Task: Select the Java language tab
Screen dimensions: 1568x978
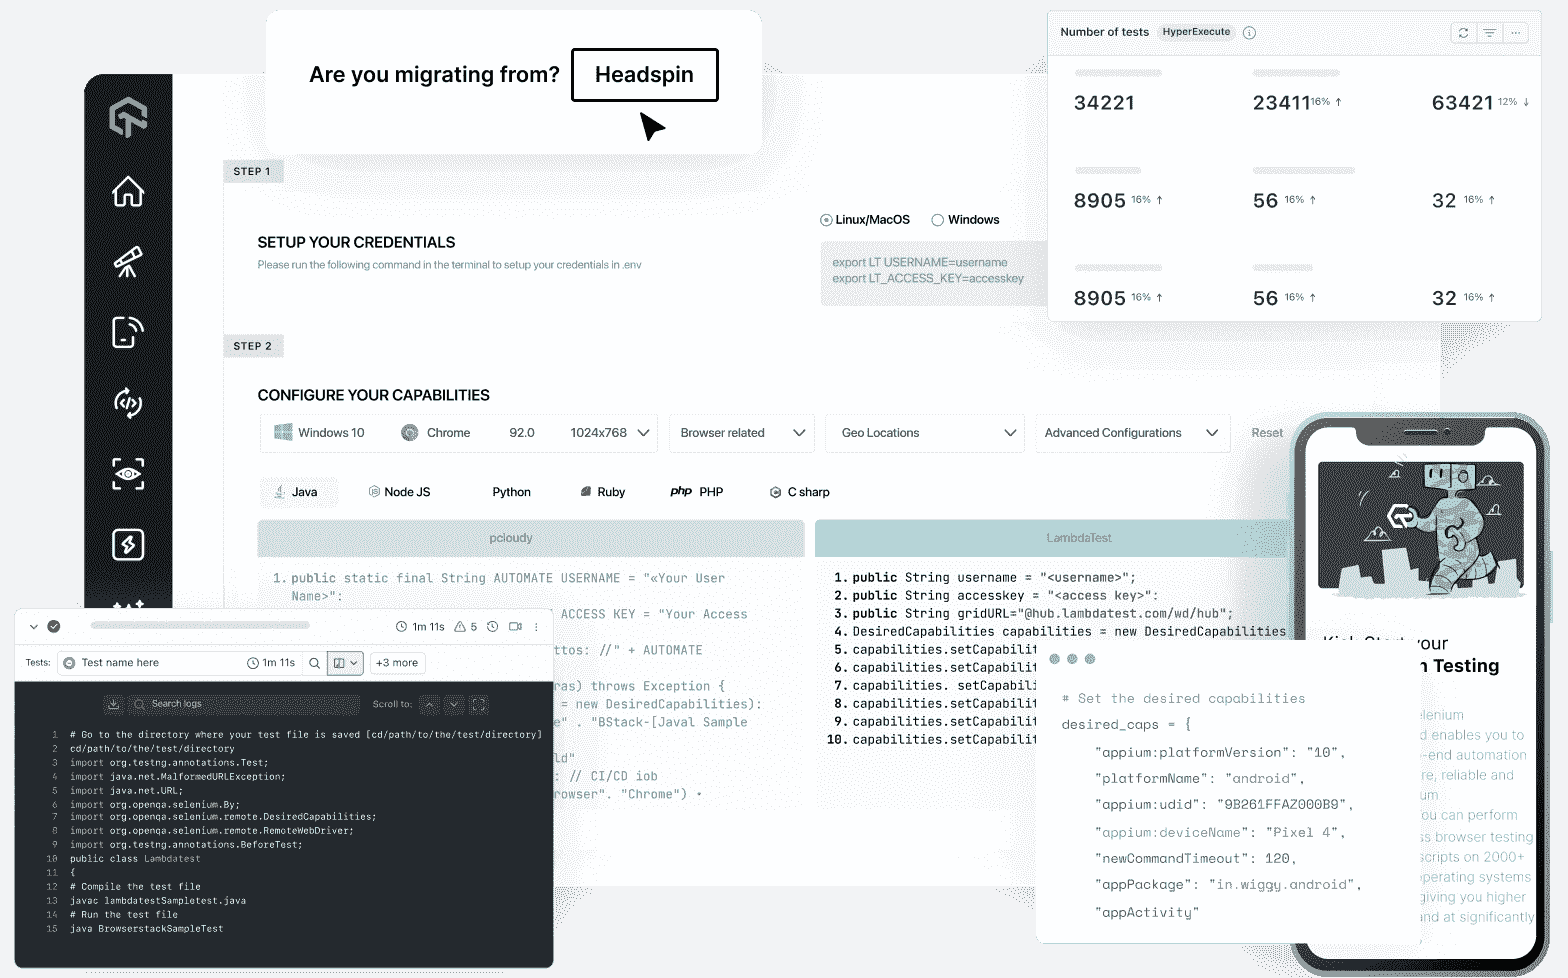Action: [x=297, y=492]
